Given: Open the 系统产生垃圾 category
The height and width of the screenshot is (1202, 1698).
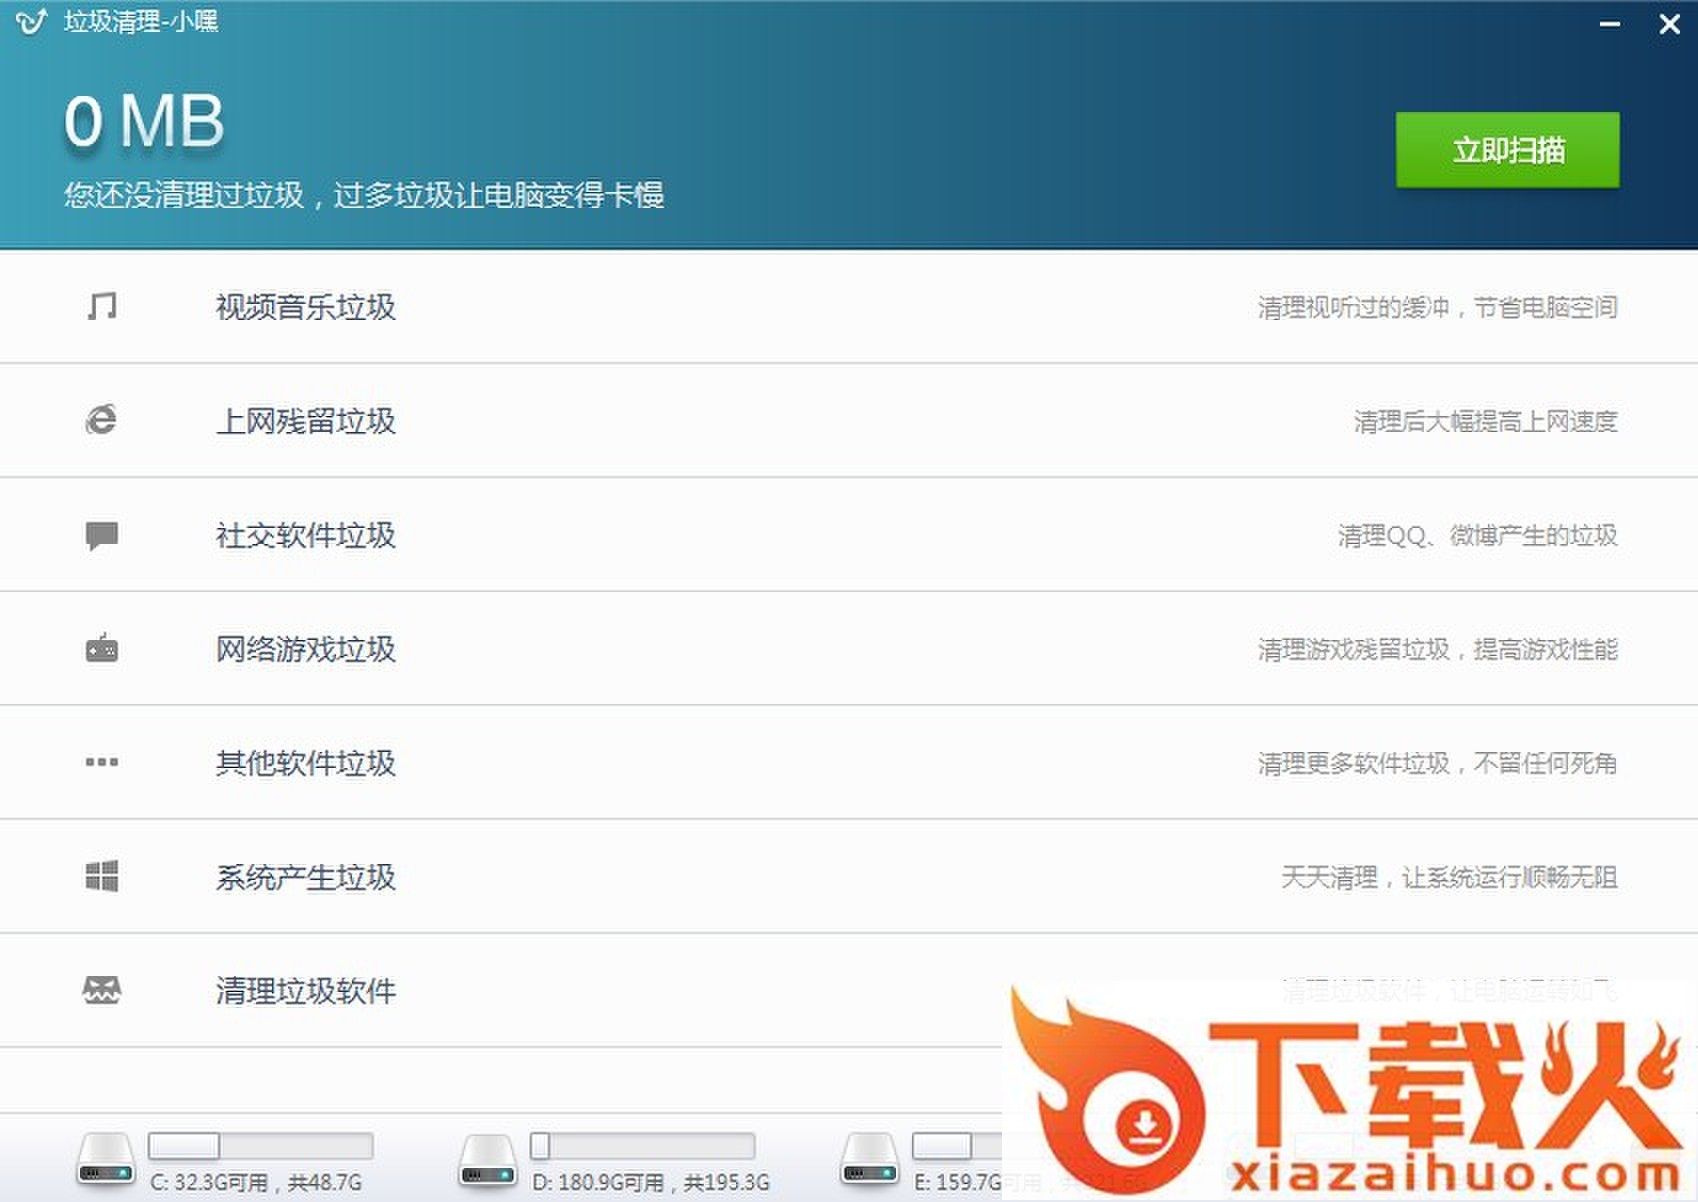Looking at the screenshot, I should tap(305, 877).
